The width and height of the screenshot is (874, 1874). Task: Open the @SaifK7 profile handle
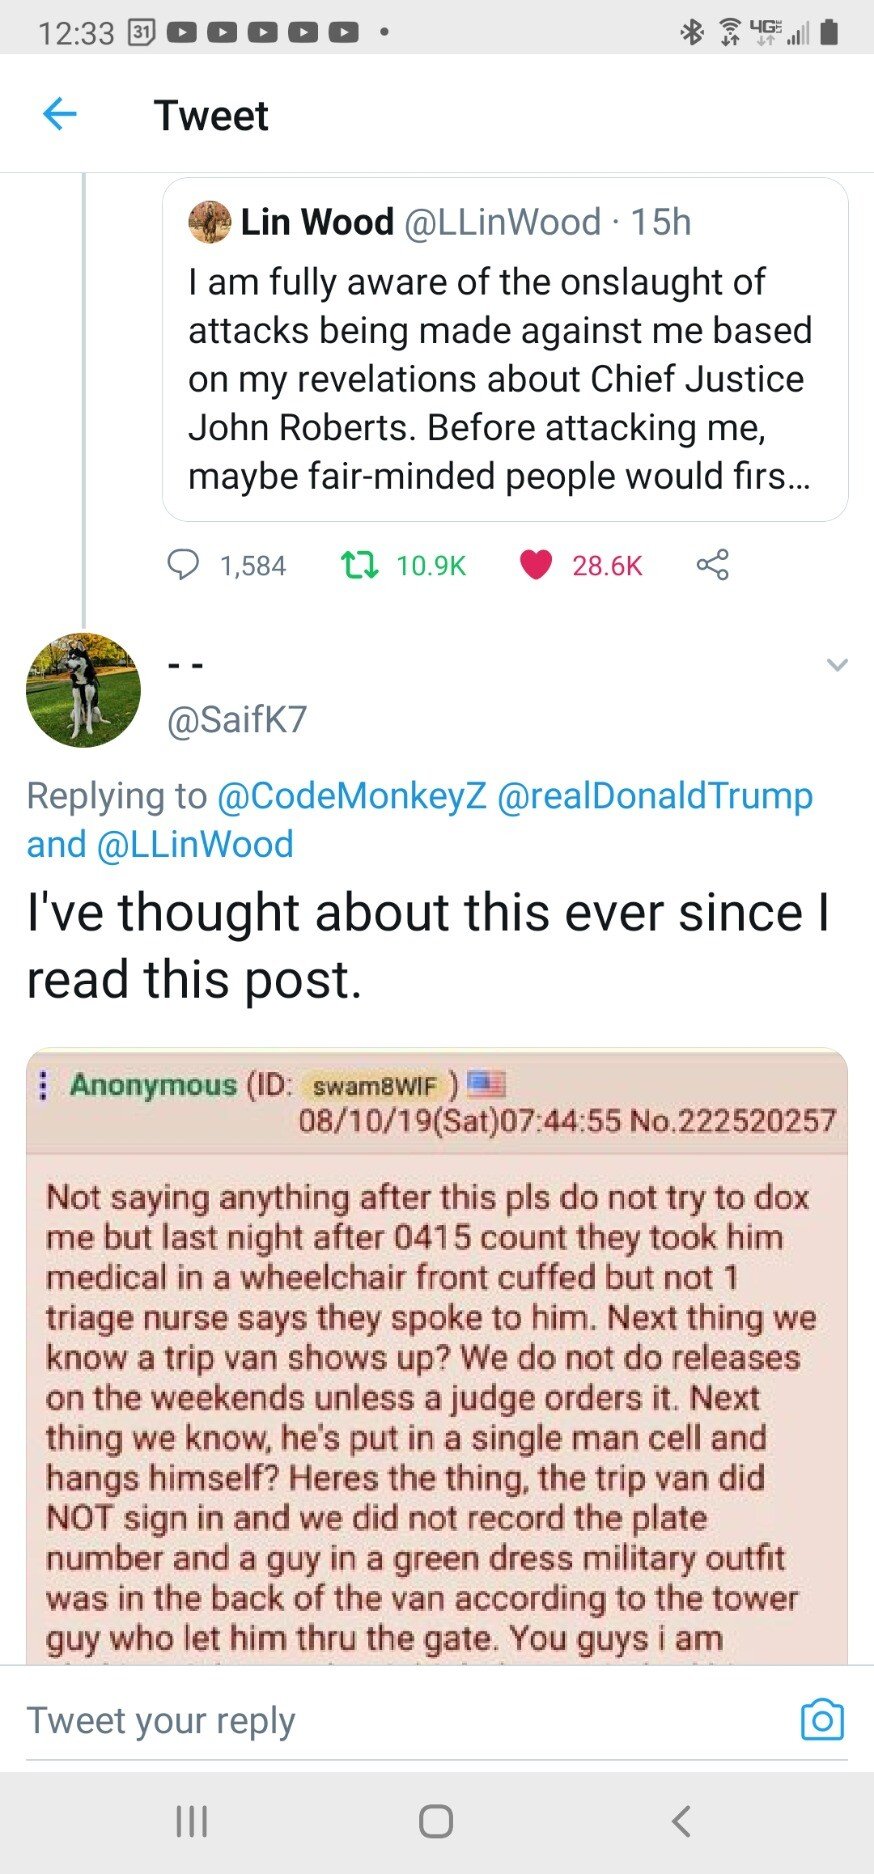(237, 719)
